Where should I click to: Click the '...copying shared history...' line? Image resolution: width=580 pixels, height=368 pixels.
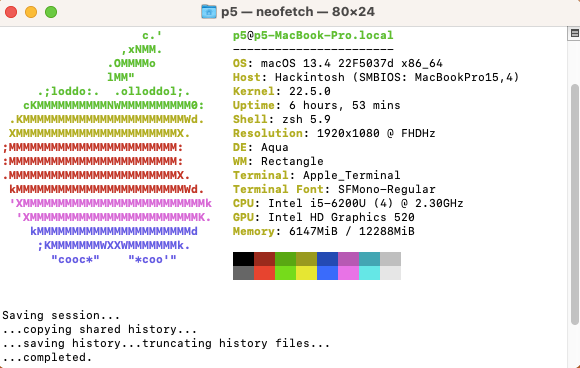point(100,329)
